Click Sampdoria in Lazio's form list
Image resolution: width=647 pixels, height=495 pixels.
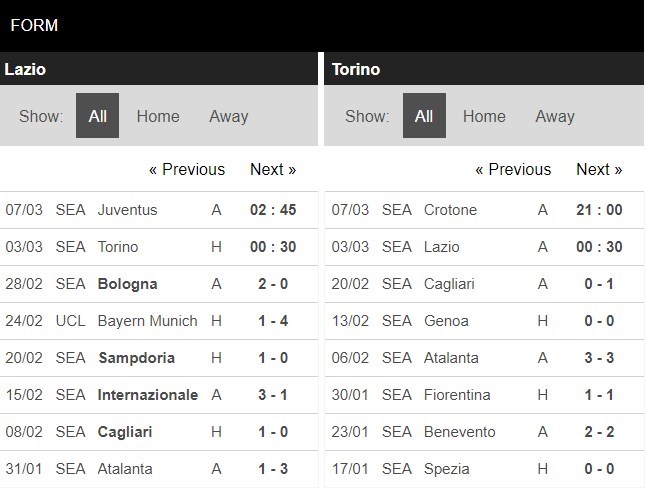pyautogui.click(x=136, y=358)
